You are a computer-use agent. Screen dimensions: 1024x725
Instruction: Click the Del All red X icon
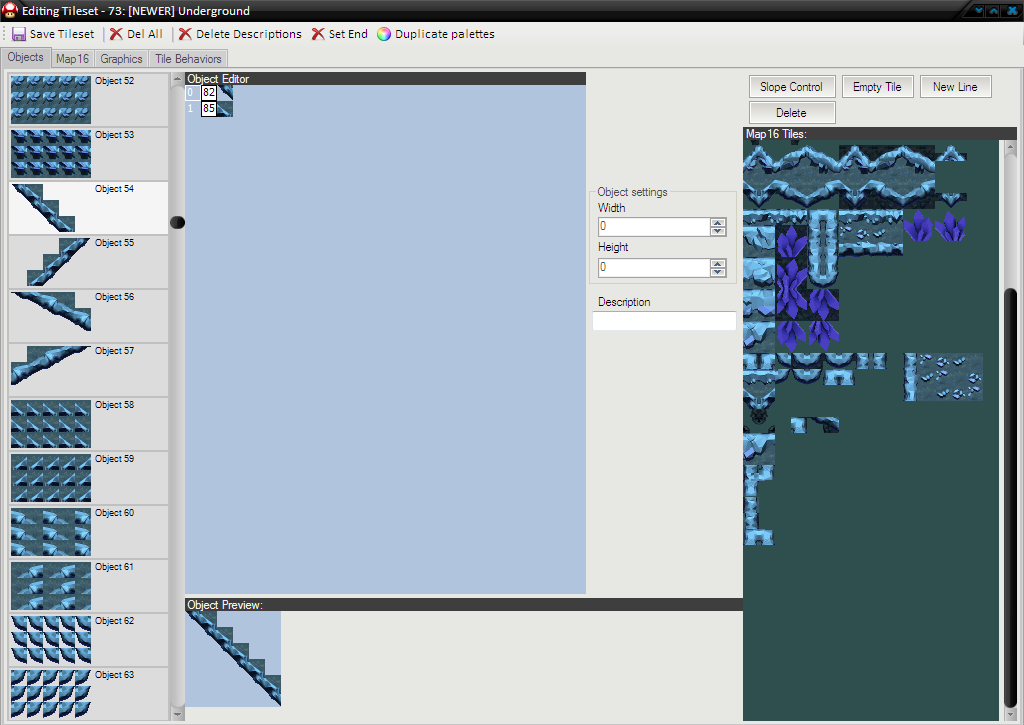click(x=117, y=34)
